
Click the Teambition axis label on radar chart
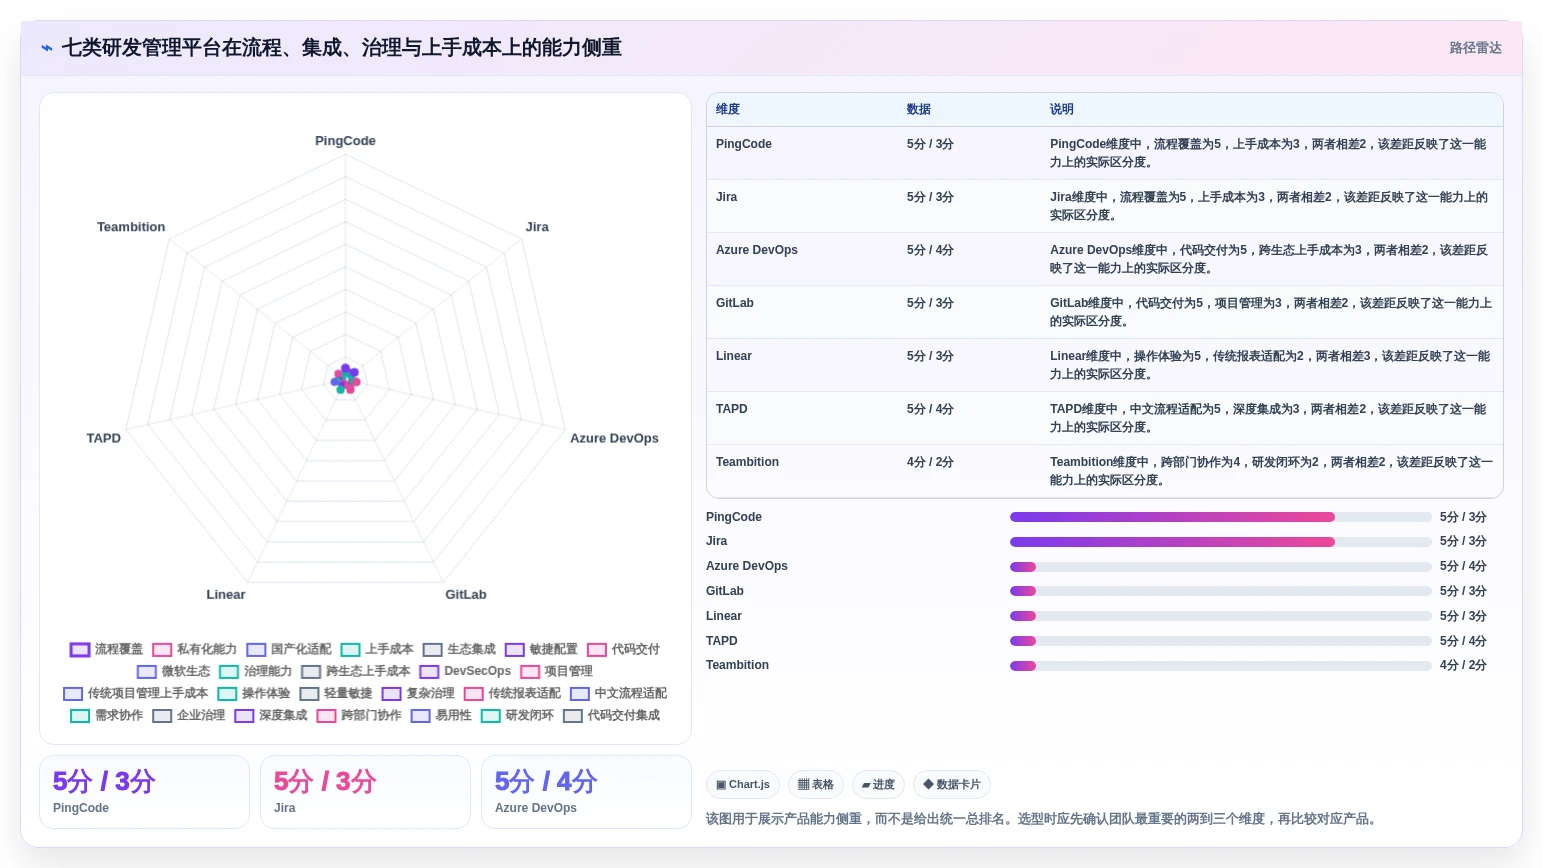tap(131, 227)
